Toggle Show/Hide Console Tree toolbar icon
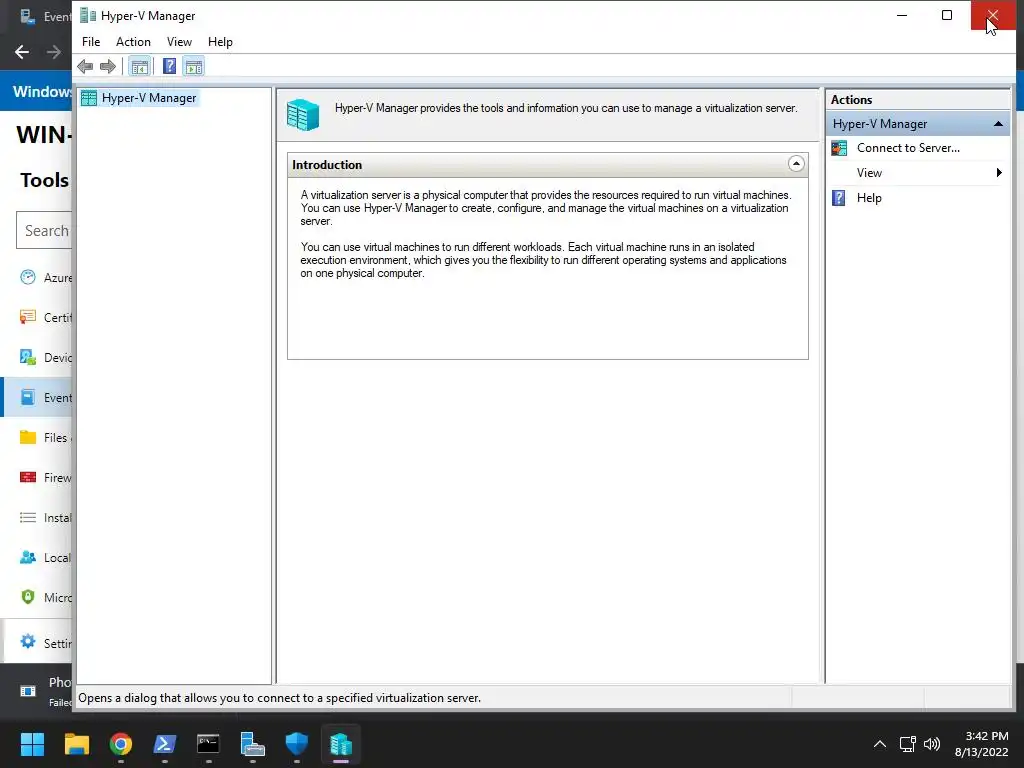Screen dimensions: 1024x768 (139, 66)
